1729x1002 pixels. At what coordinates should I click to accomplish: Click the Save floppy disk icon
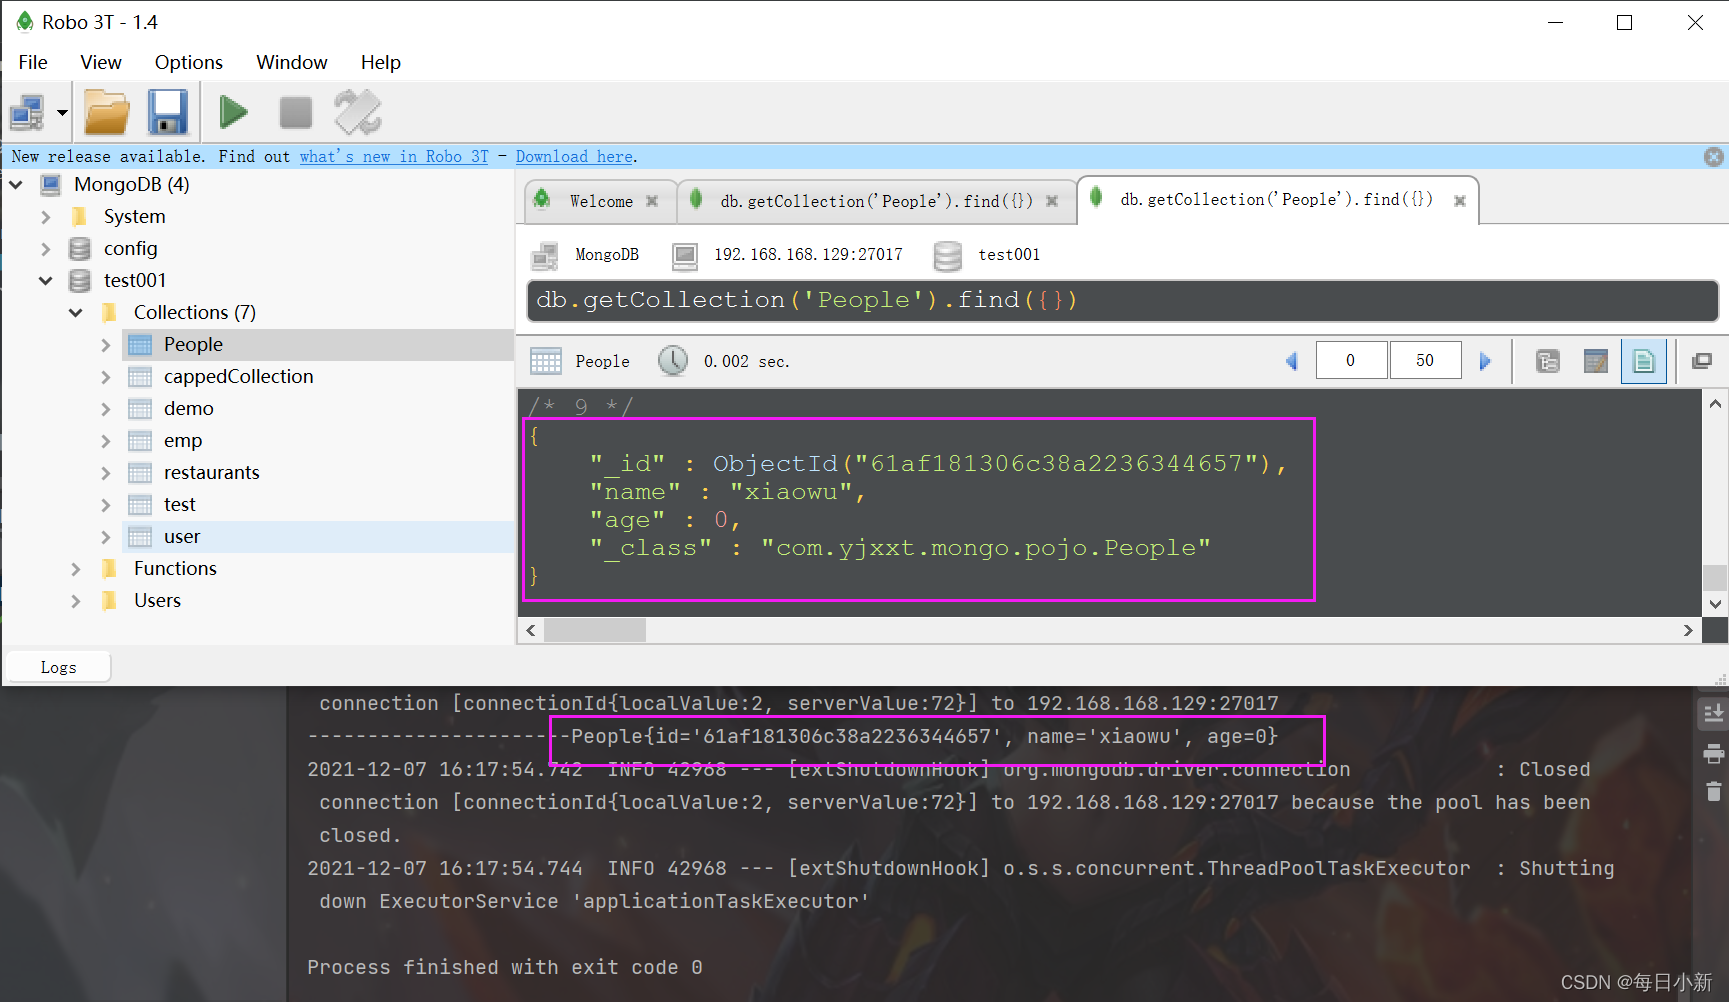point(168,112)
